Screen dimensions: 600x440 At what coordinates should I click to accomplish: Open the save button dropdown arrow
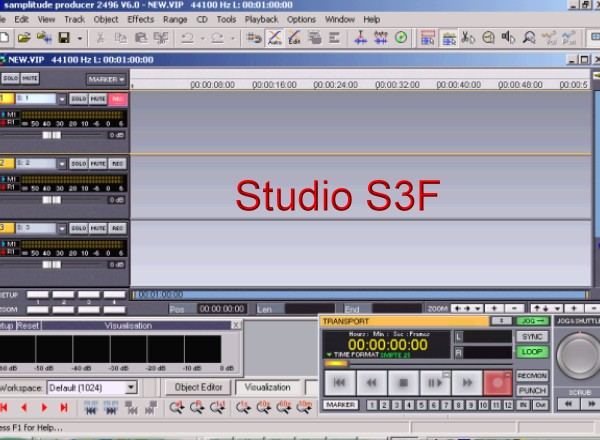pos(80,38)
